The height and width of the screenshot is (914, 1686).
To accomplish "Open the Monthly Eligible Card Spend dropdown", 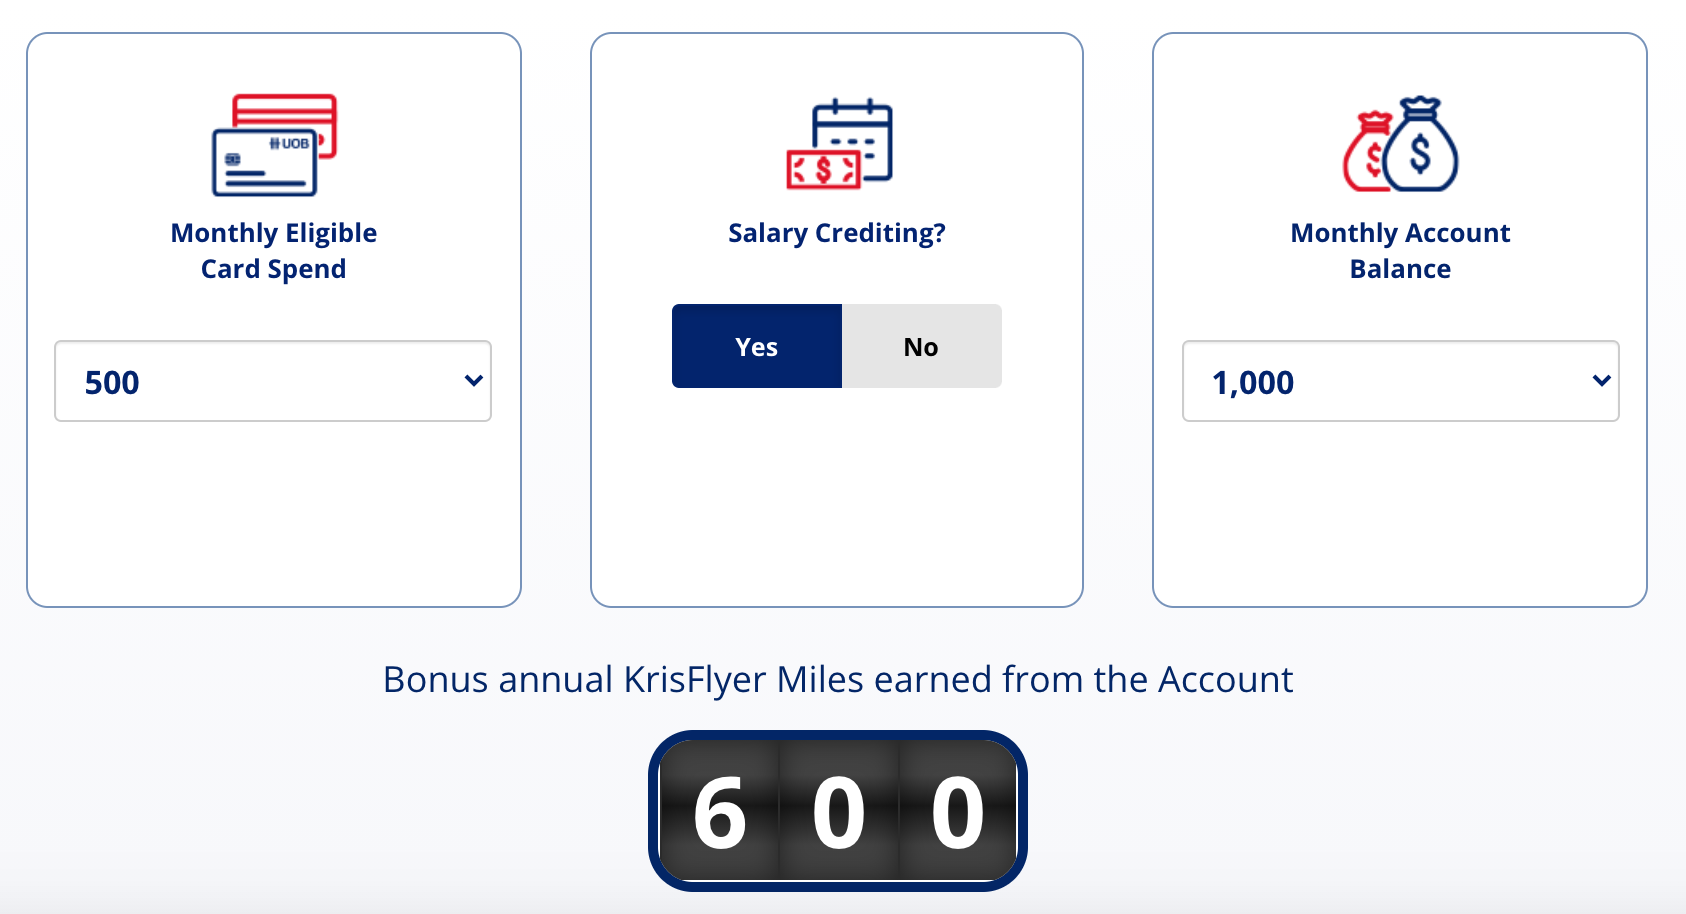I will click(x=273, y=381).
